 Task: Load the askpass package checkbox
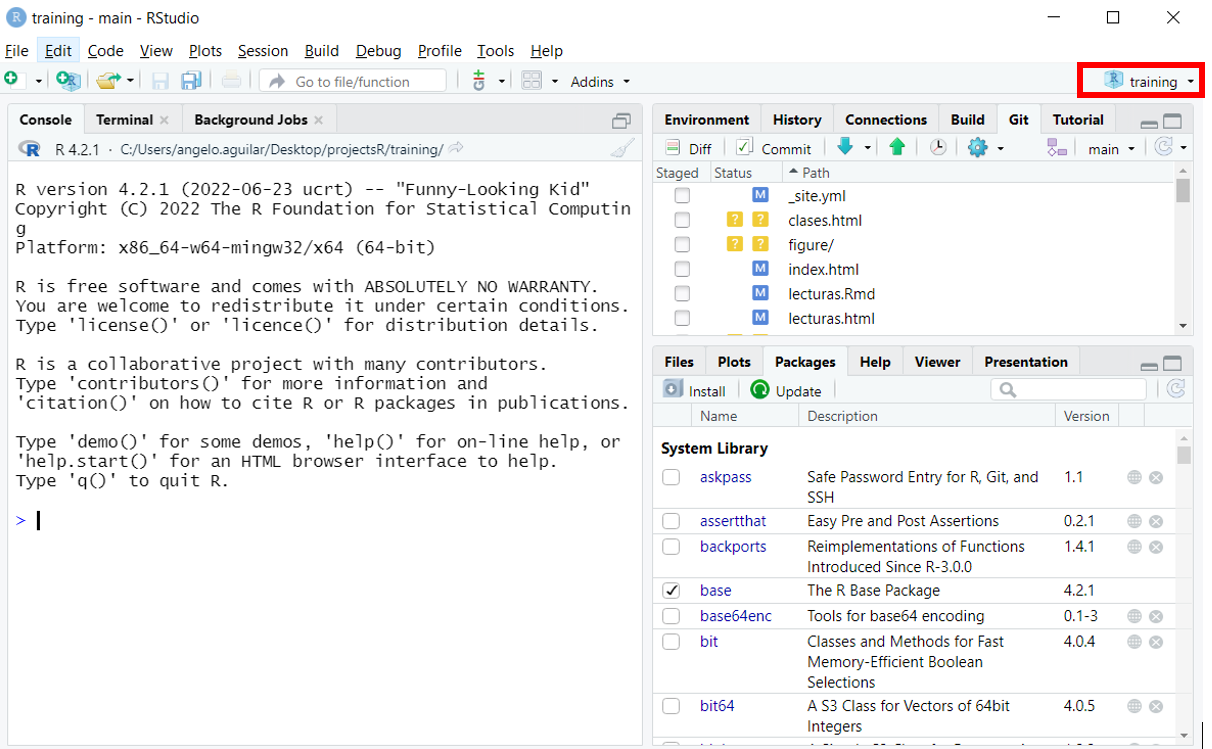click(671, 478)
